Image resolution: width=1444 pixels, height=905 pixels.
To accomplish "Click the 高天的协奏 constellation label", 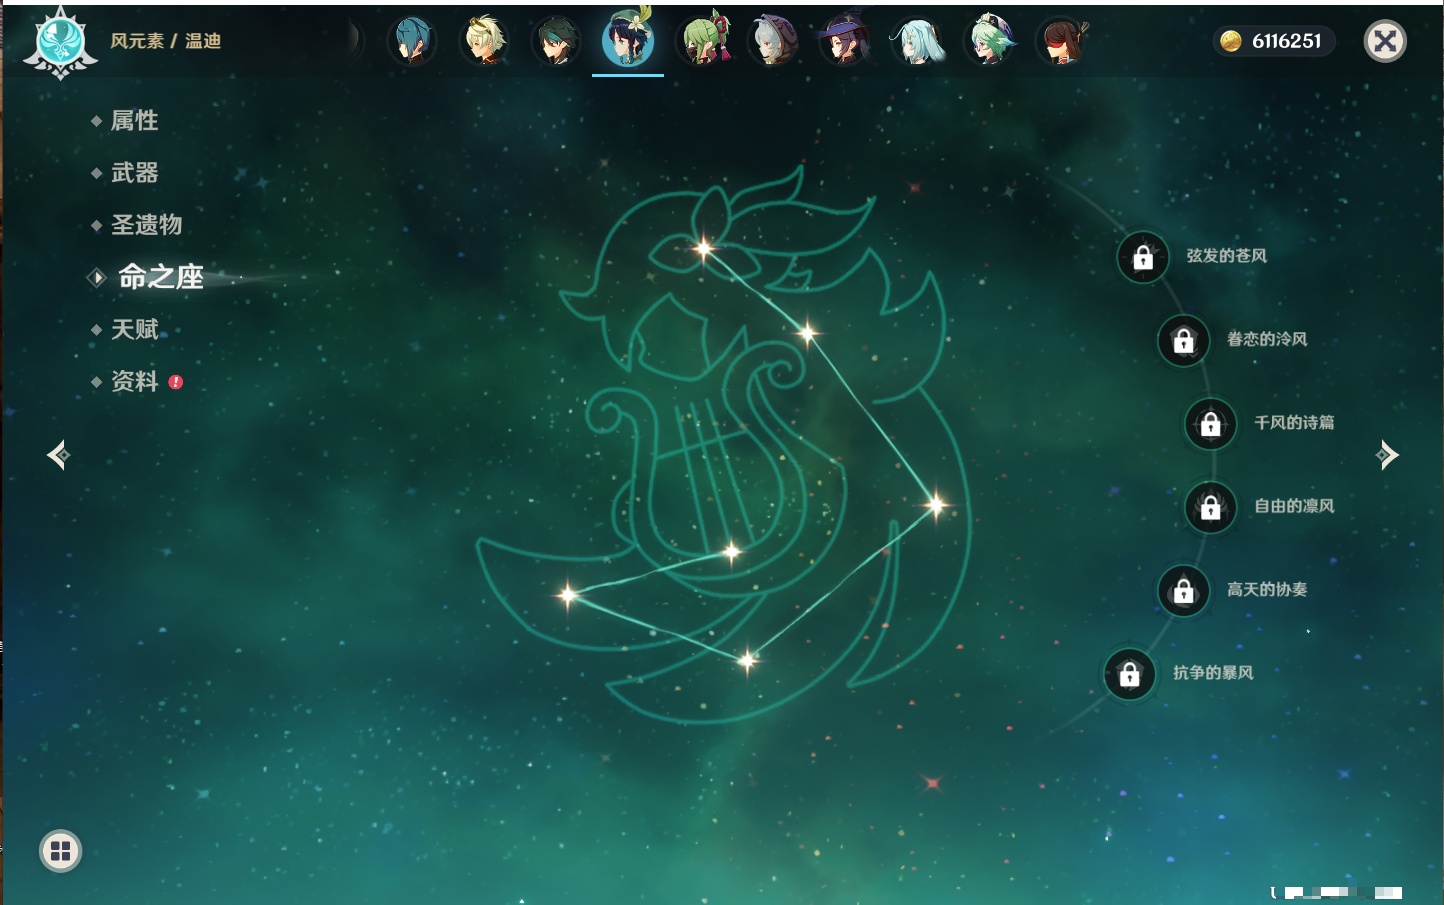I will (x=1267, y=589).
